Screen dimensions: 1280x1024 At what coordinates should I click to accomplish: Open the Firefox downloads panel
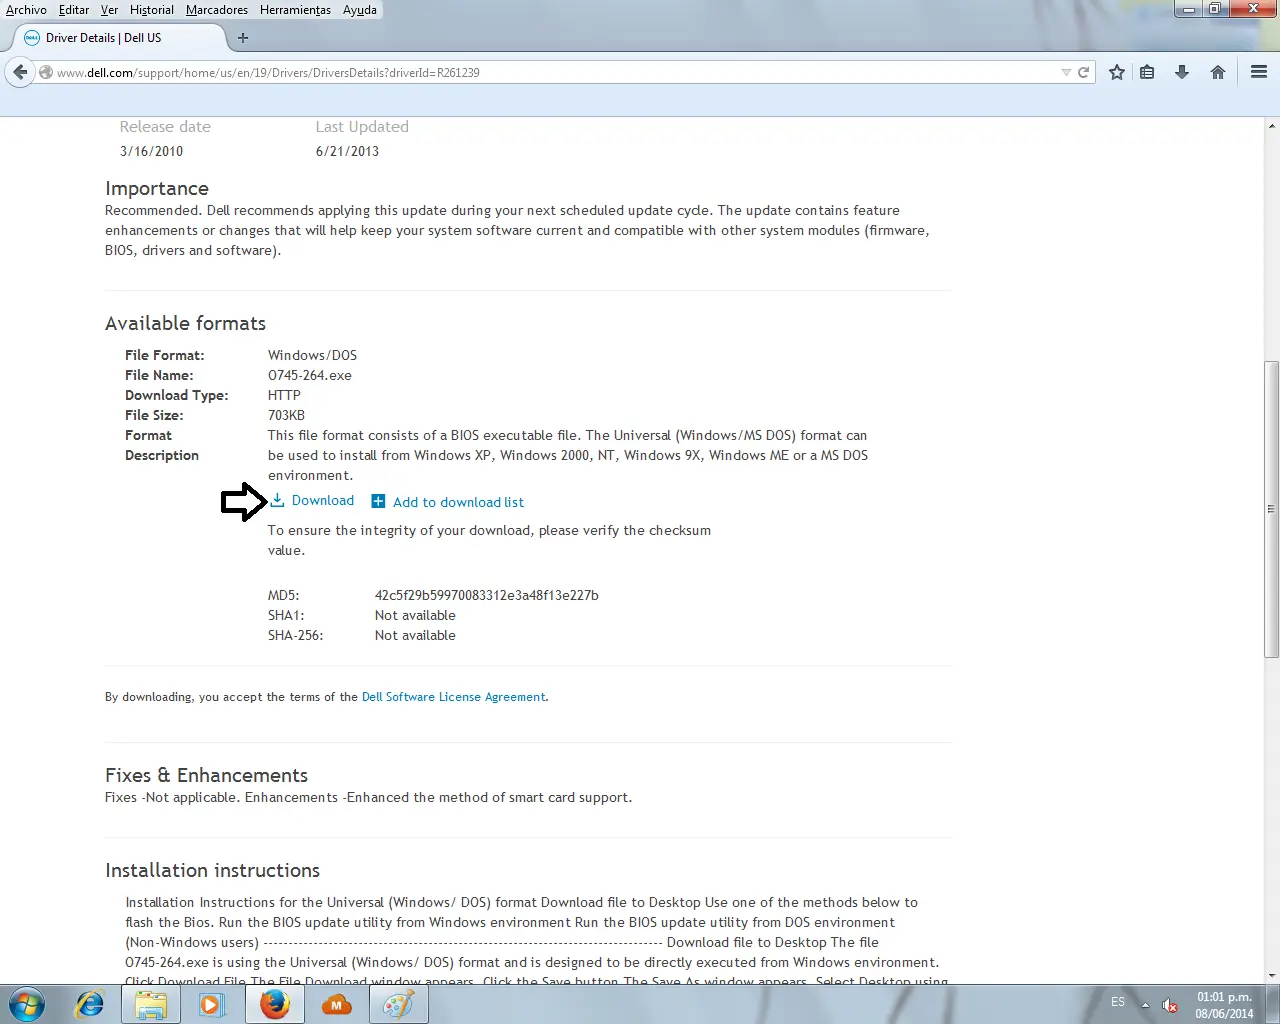(1182, 72)
